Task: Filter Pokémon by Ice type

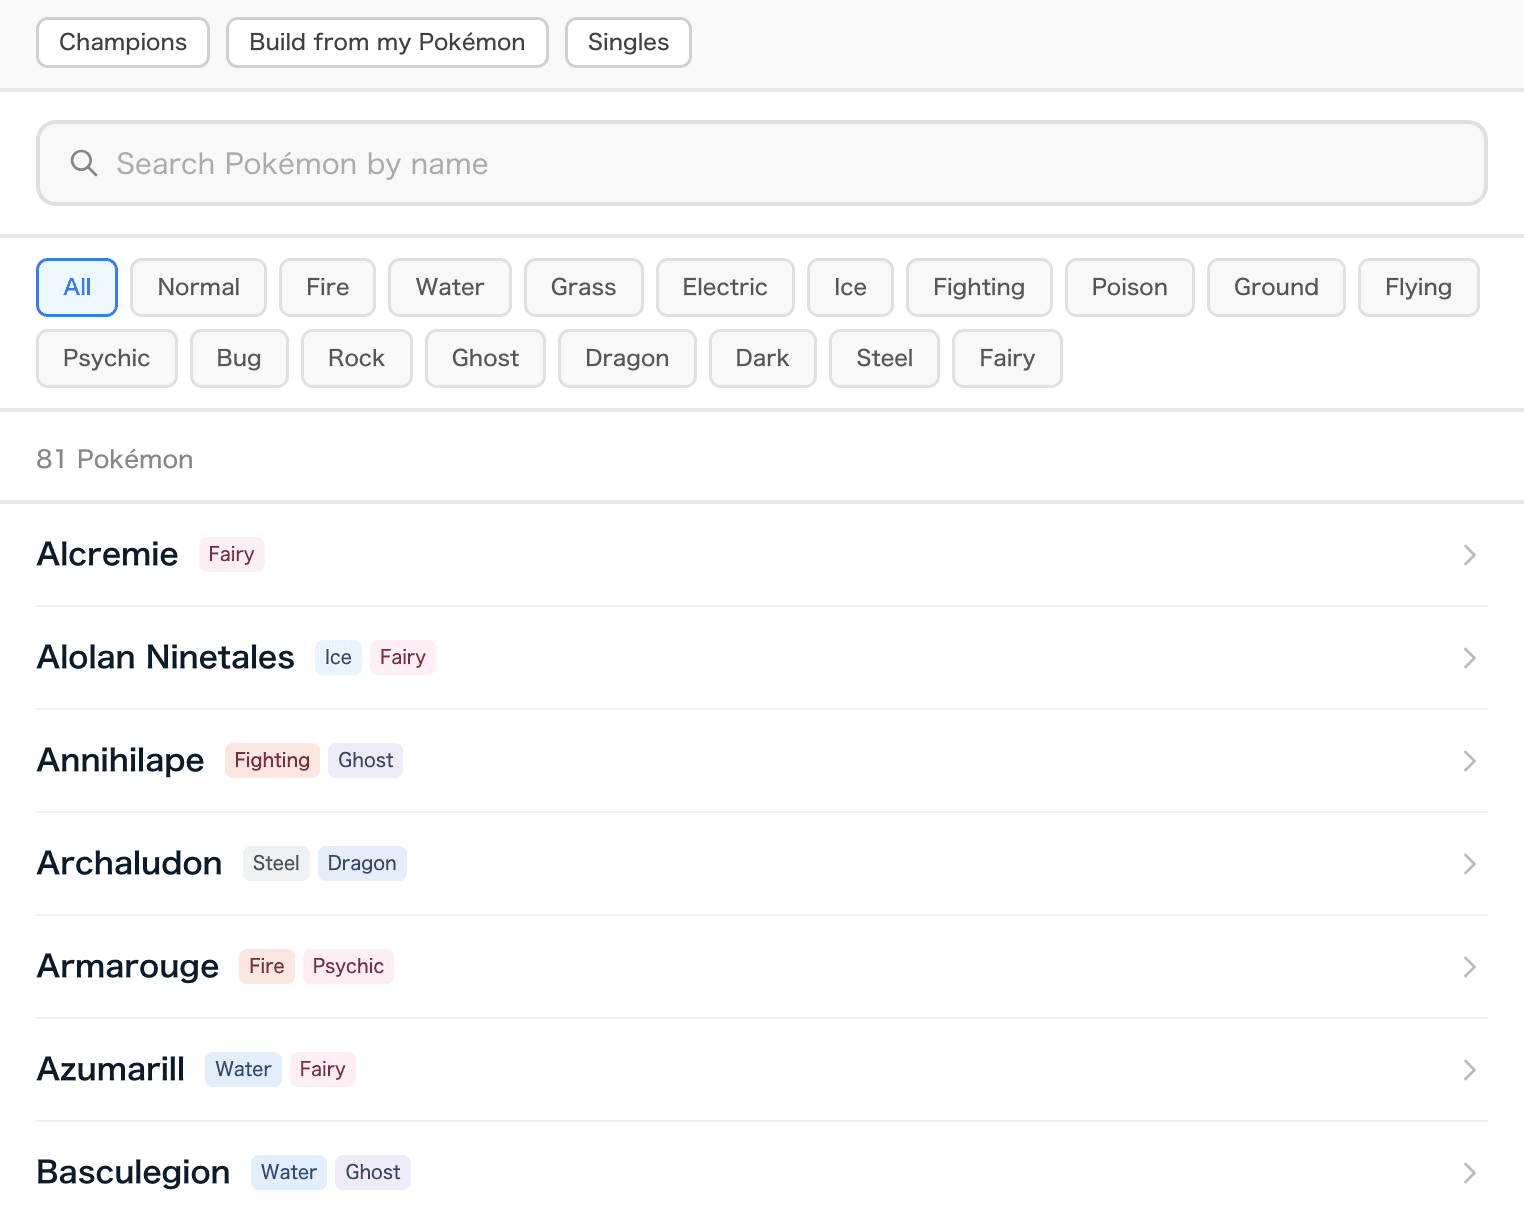Action: [x=850, y=287]
